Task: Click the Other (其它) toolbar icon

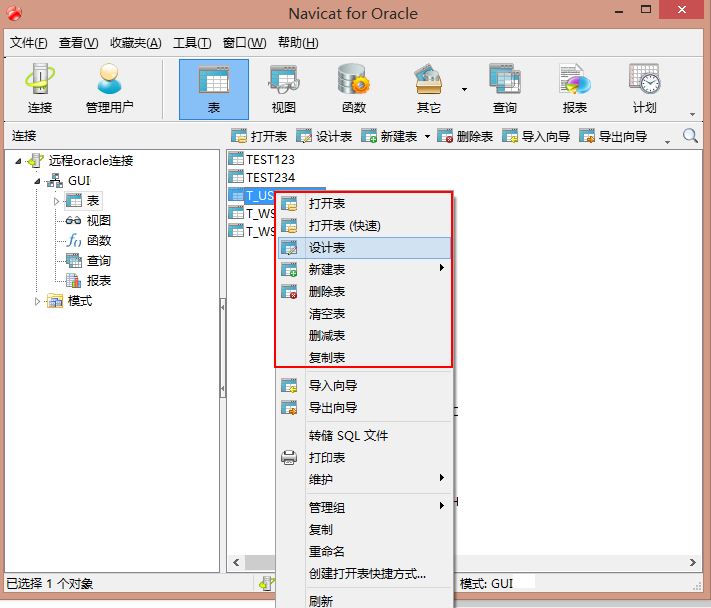Action: (428, 89)
